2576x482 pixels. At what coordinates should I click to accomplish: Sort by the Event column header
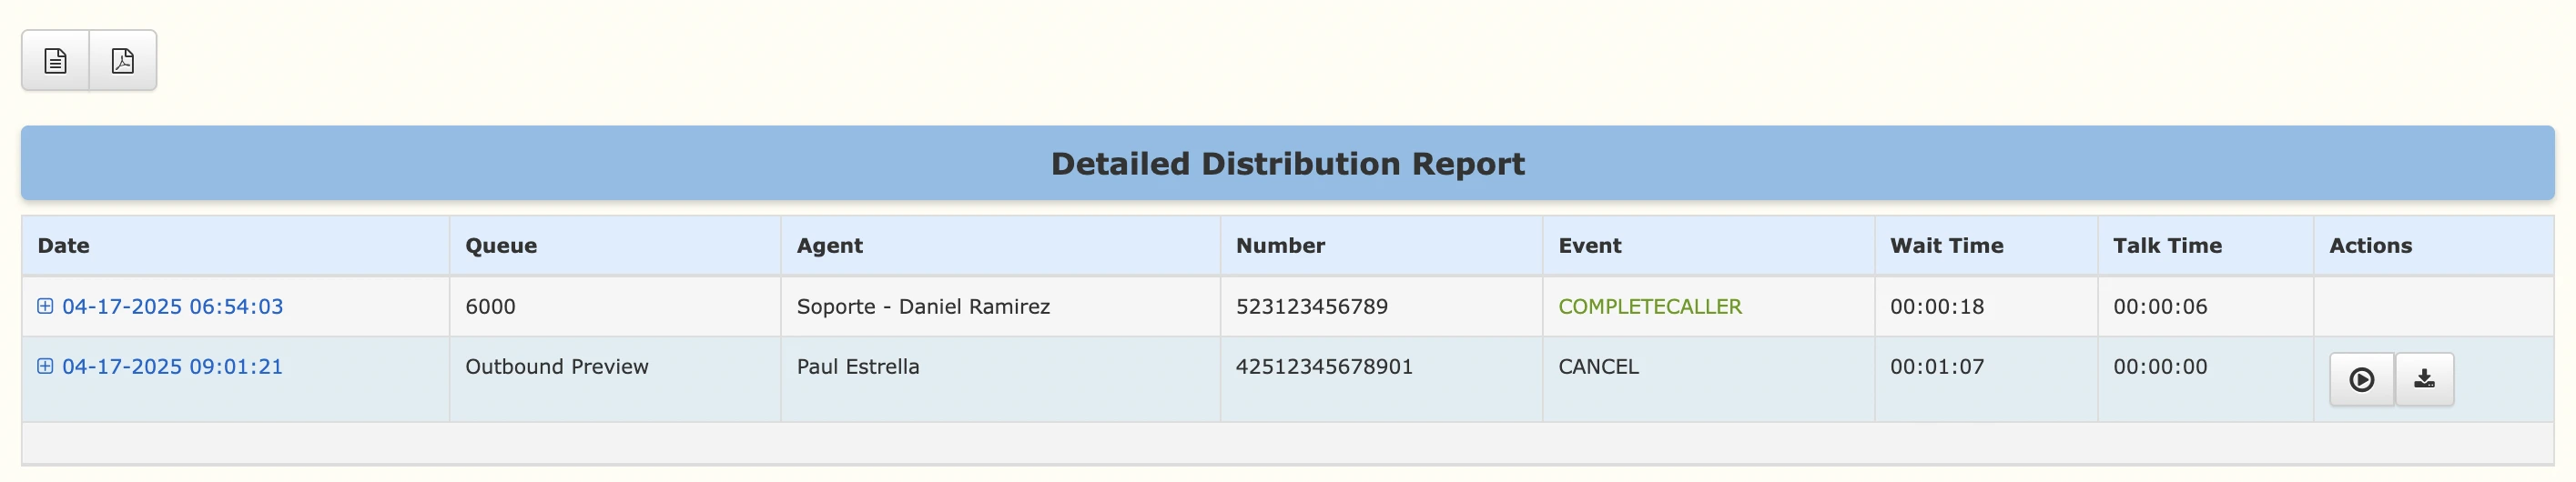pos(1590,246)
